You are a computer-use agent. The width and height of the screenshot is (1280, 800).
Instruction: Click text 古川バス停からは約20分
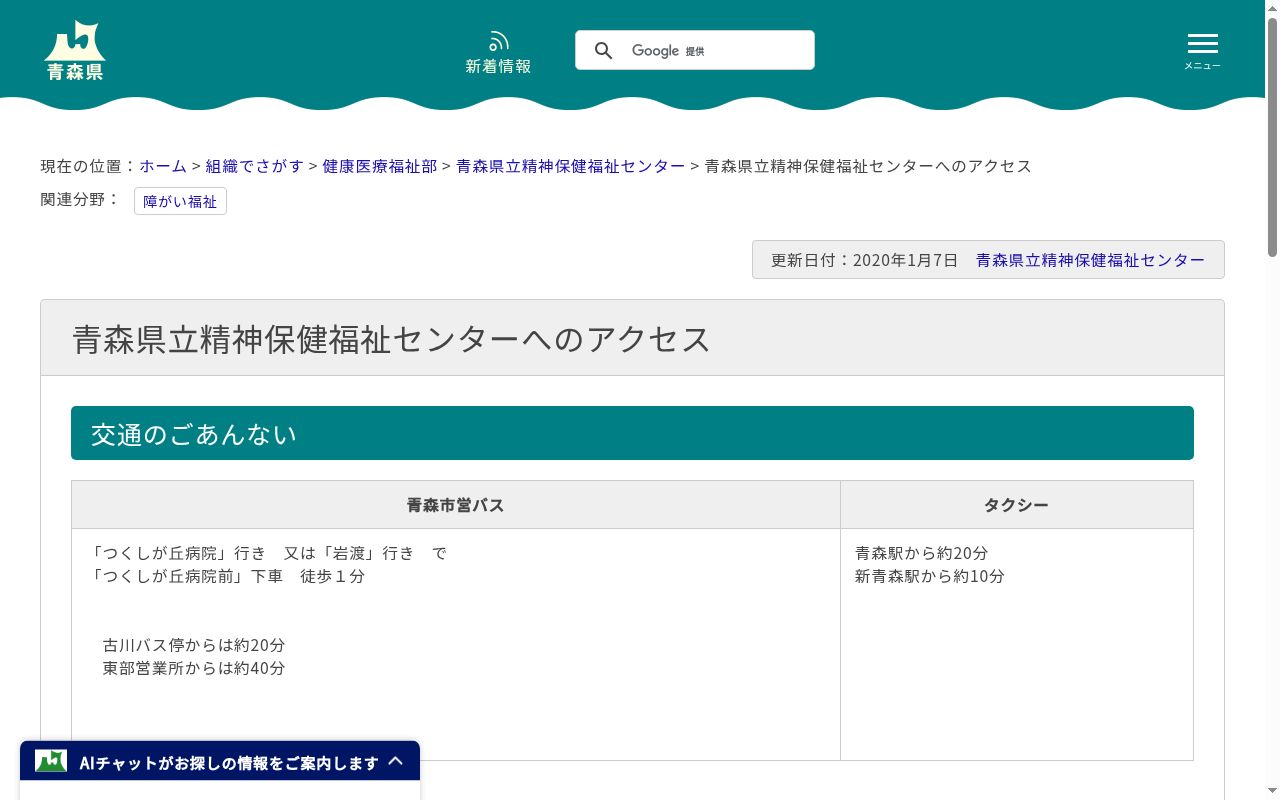pyautogui.click(x=194, y=645)
